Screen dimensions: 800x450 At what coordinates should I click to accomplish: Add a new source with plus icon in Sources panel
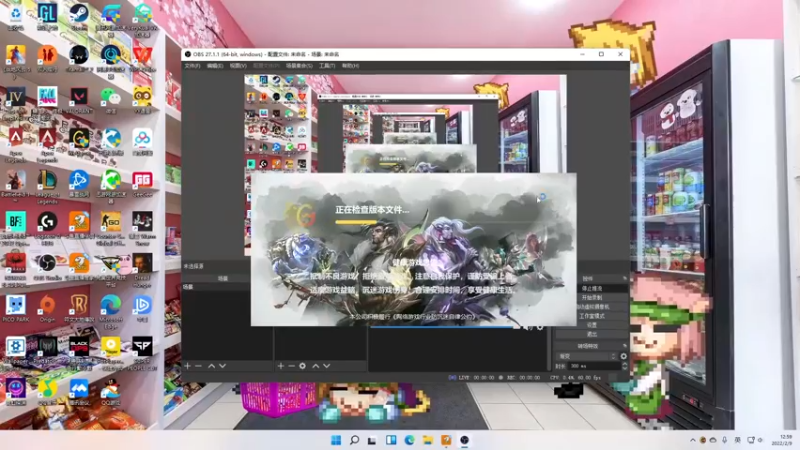281,366
